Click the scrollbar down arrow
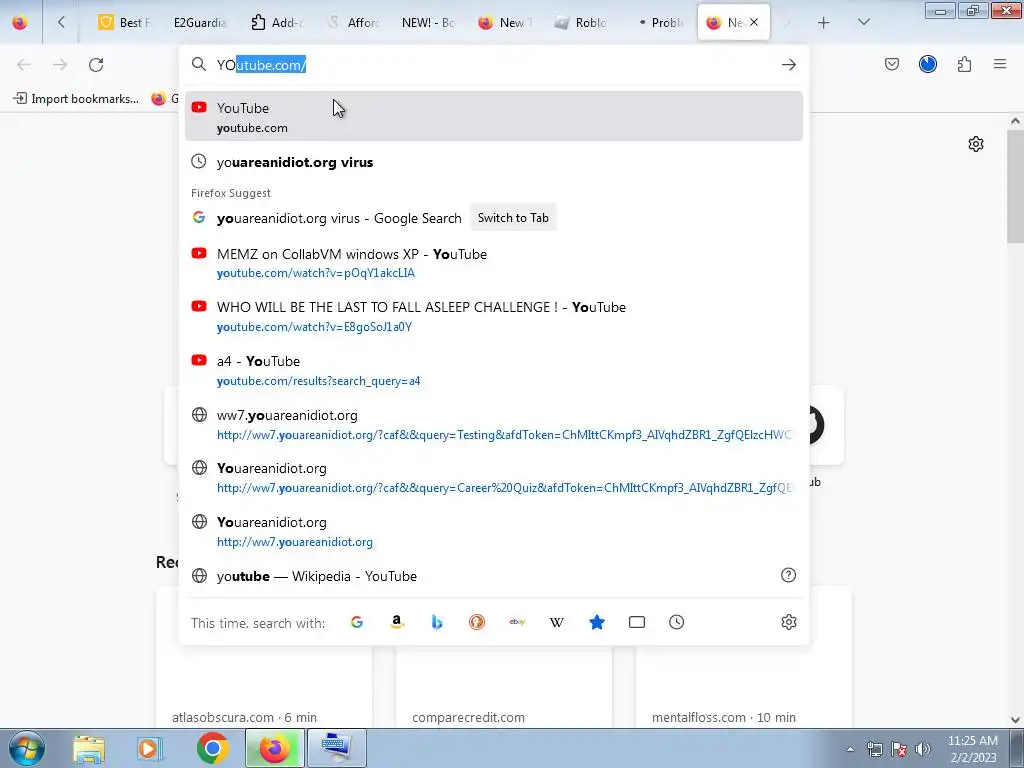 pyautogui.click(x=1015, y=720)
